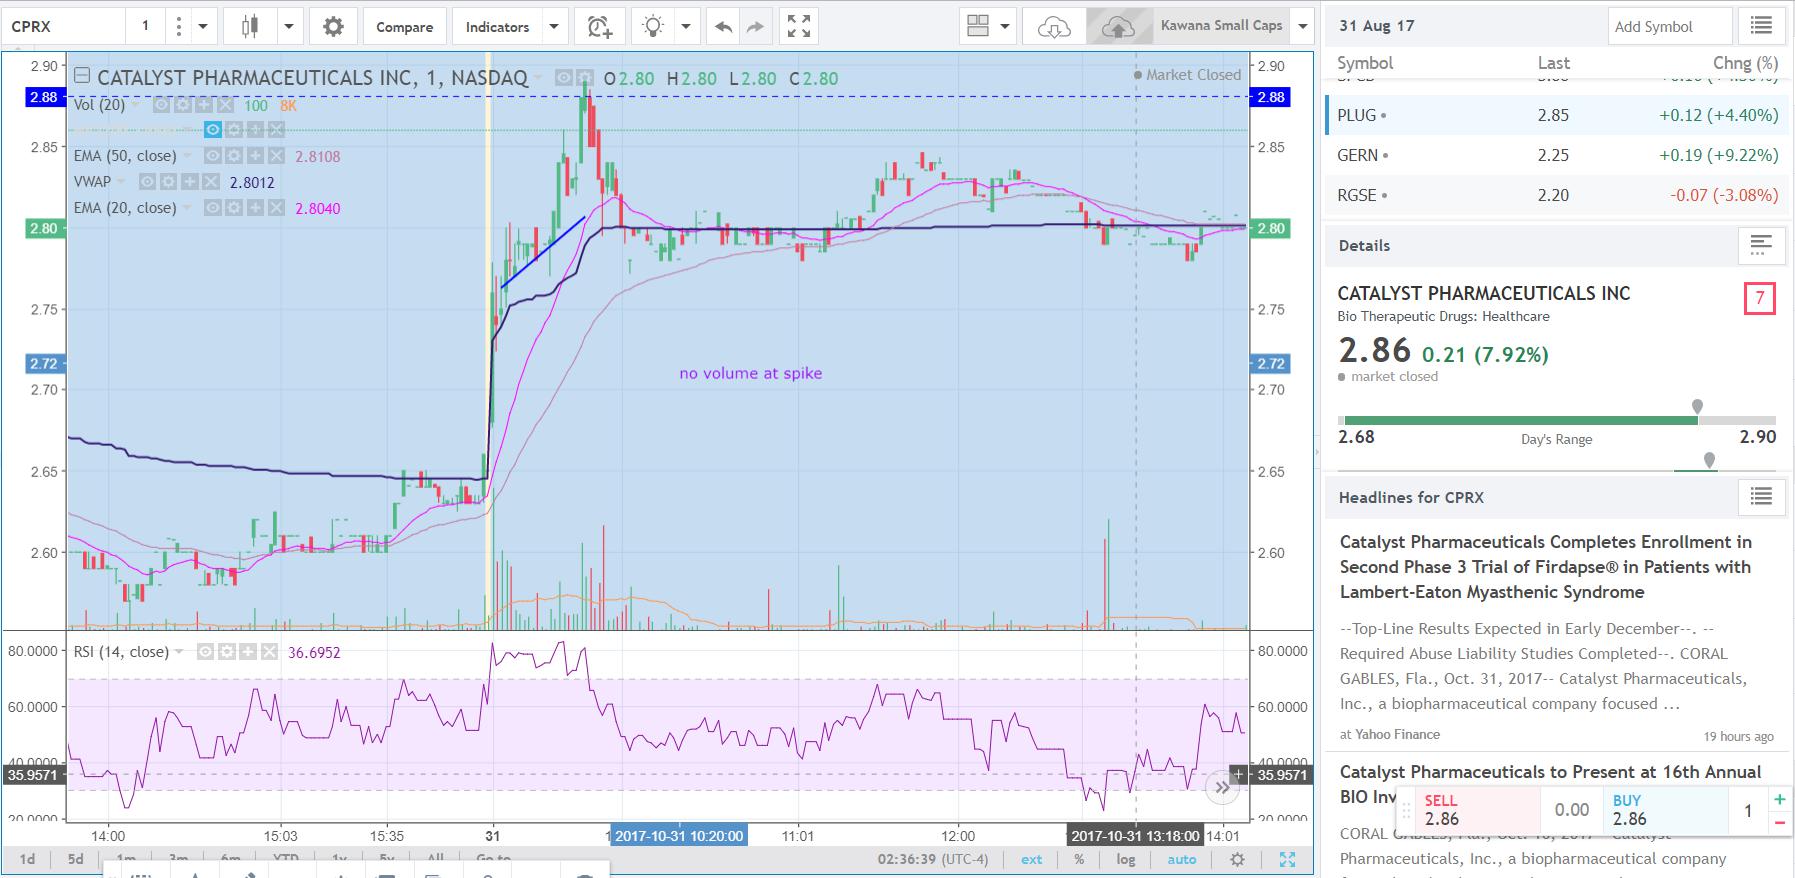Image resolution: width=1795 pixels, height=878 pixels.
Task: Open settings gear for VWAP indicator
Action: point(167,182)
